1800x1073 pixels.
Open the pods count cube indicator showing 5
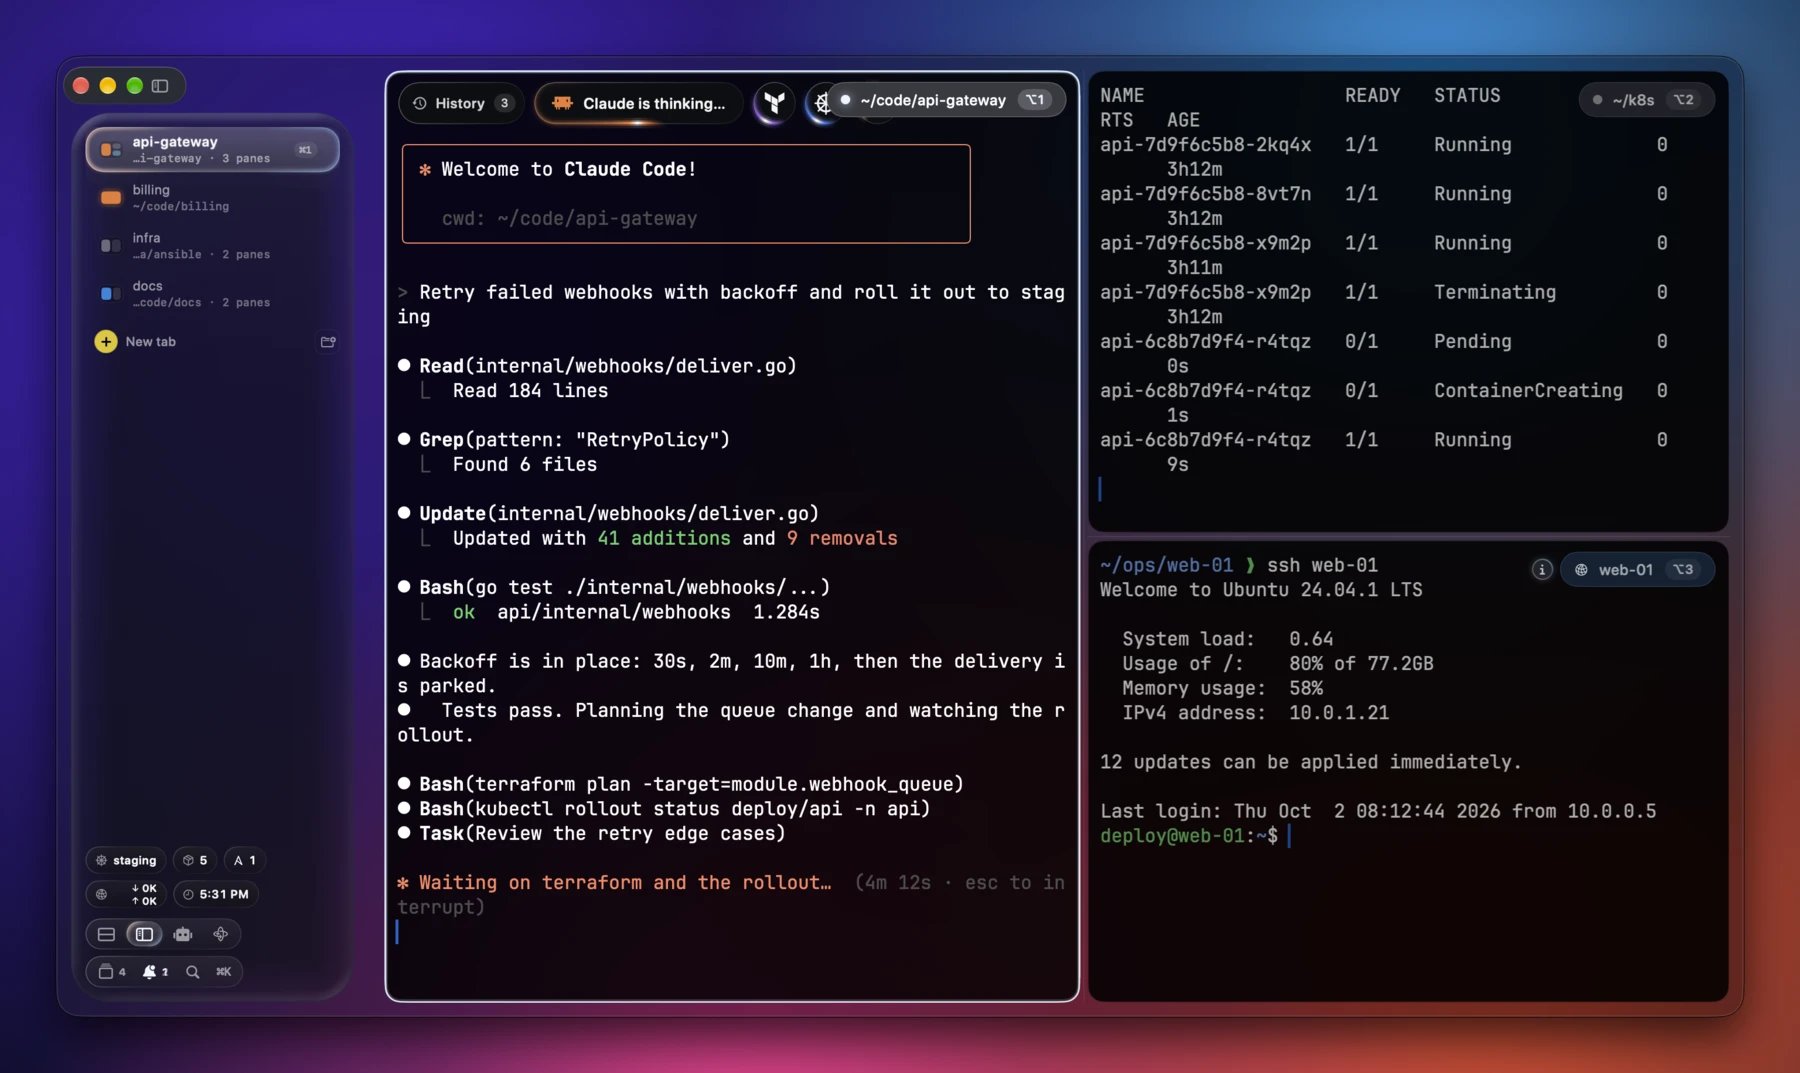[x=196, y=860]
